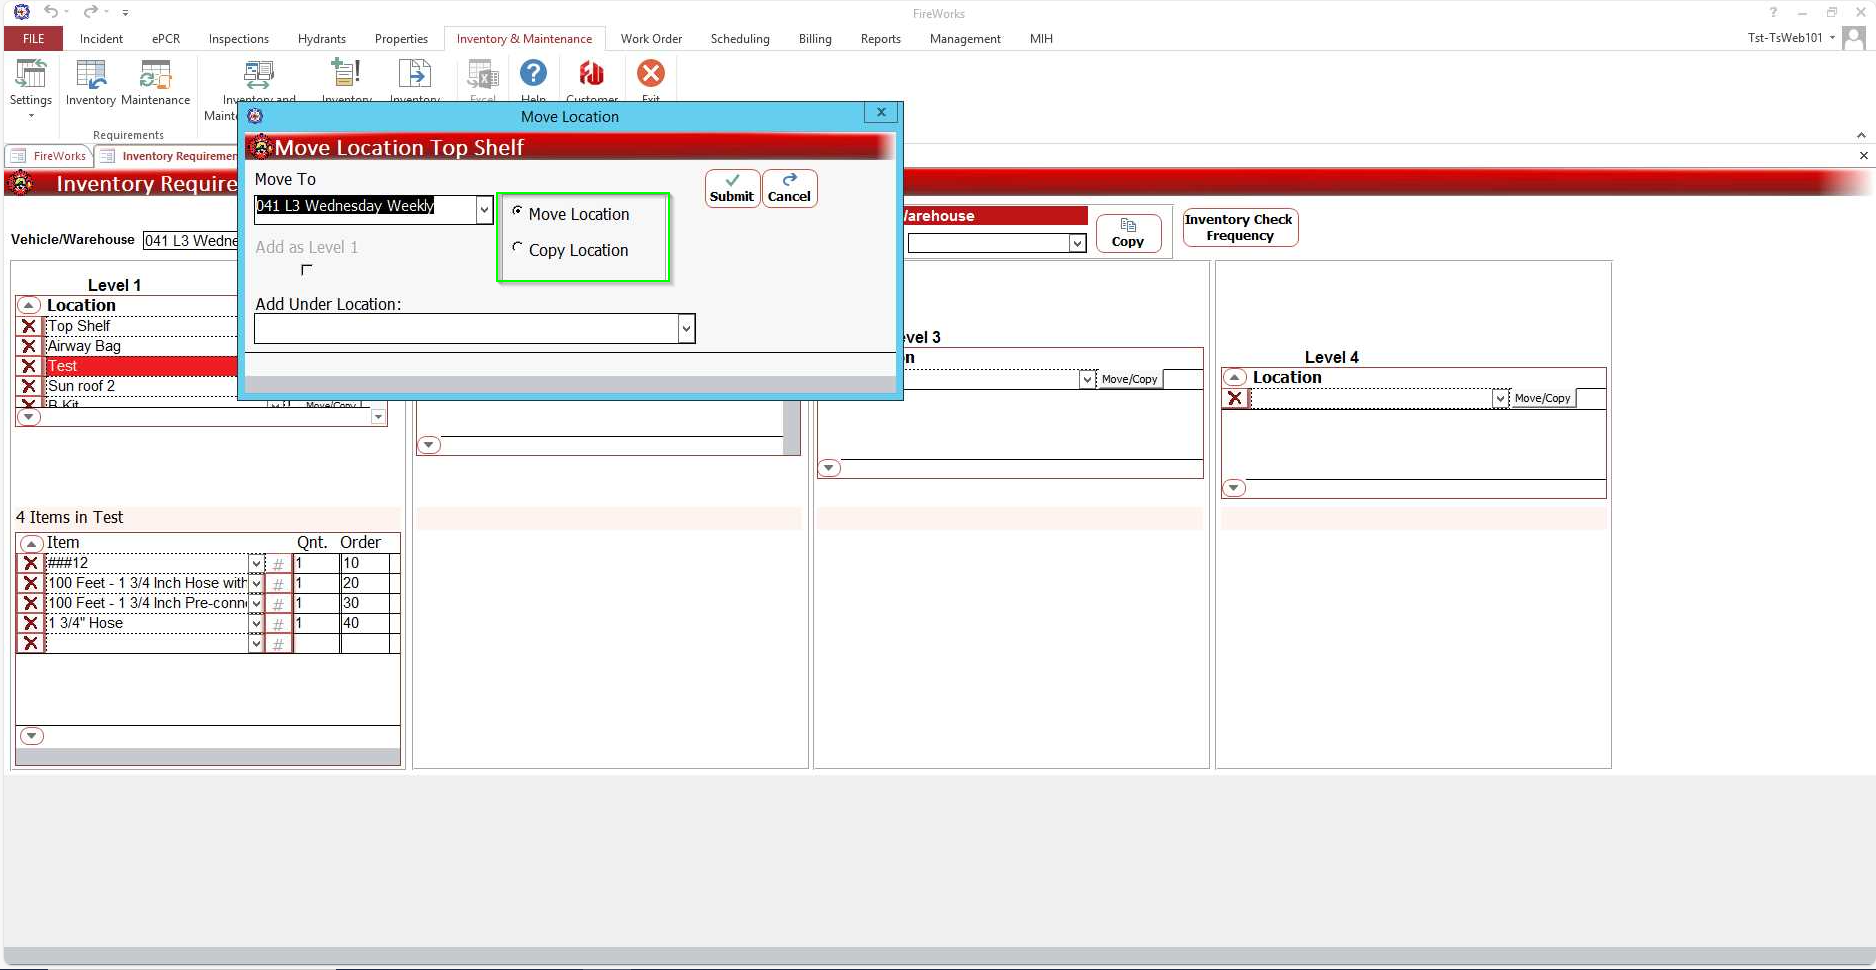Select the Copy Location radio button
Viewport: 1876px width, 970px height.
(517, 248)
